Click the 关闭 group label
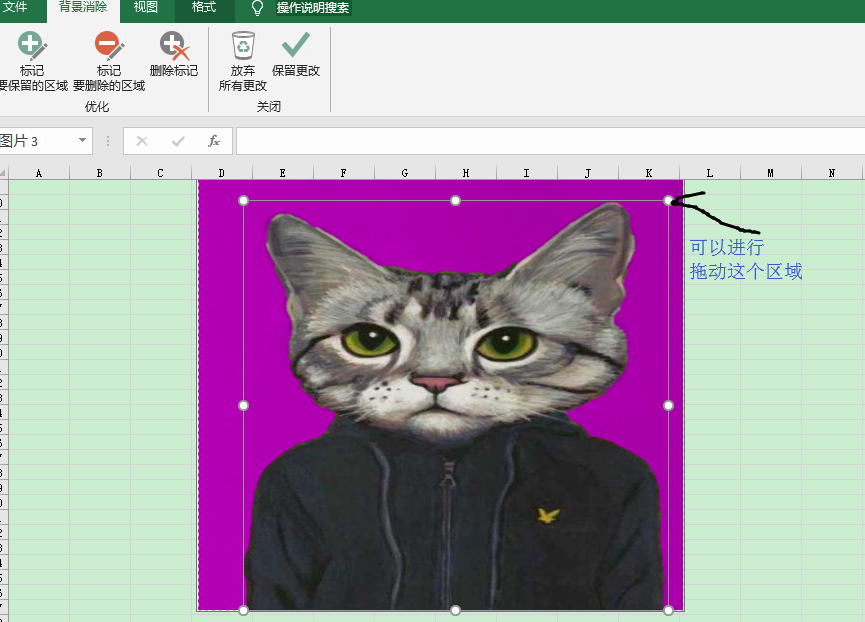865x622 pixels. (x=269, y=106)
